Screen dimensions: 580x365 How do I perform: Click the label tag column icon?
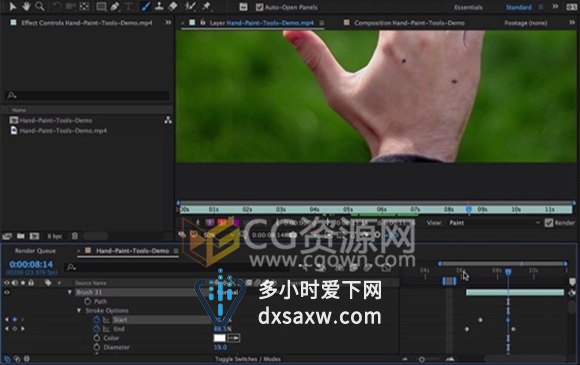coord(48,283)
